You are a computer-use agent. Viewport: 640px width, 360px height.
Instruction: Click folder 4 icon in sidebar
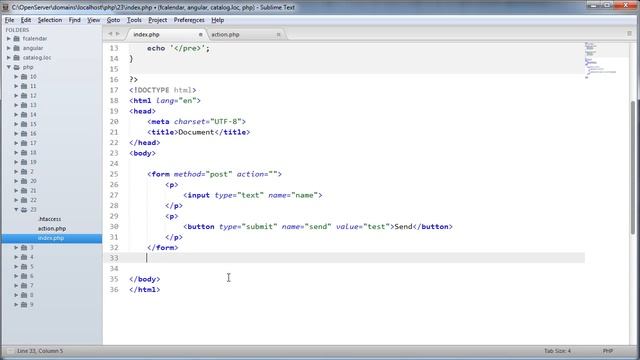24,257
